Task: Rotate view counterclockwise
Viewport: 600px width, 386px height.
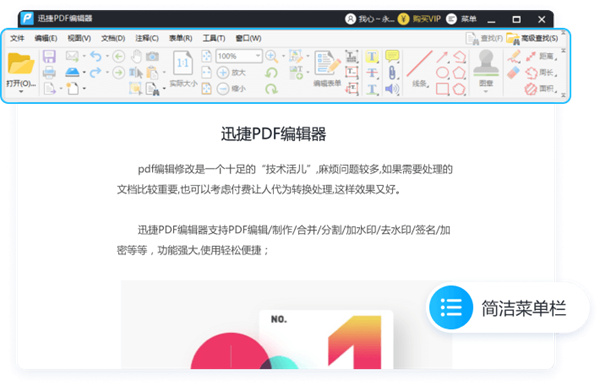Action: (271, 72)
